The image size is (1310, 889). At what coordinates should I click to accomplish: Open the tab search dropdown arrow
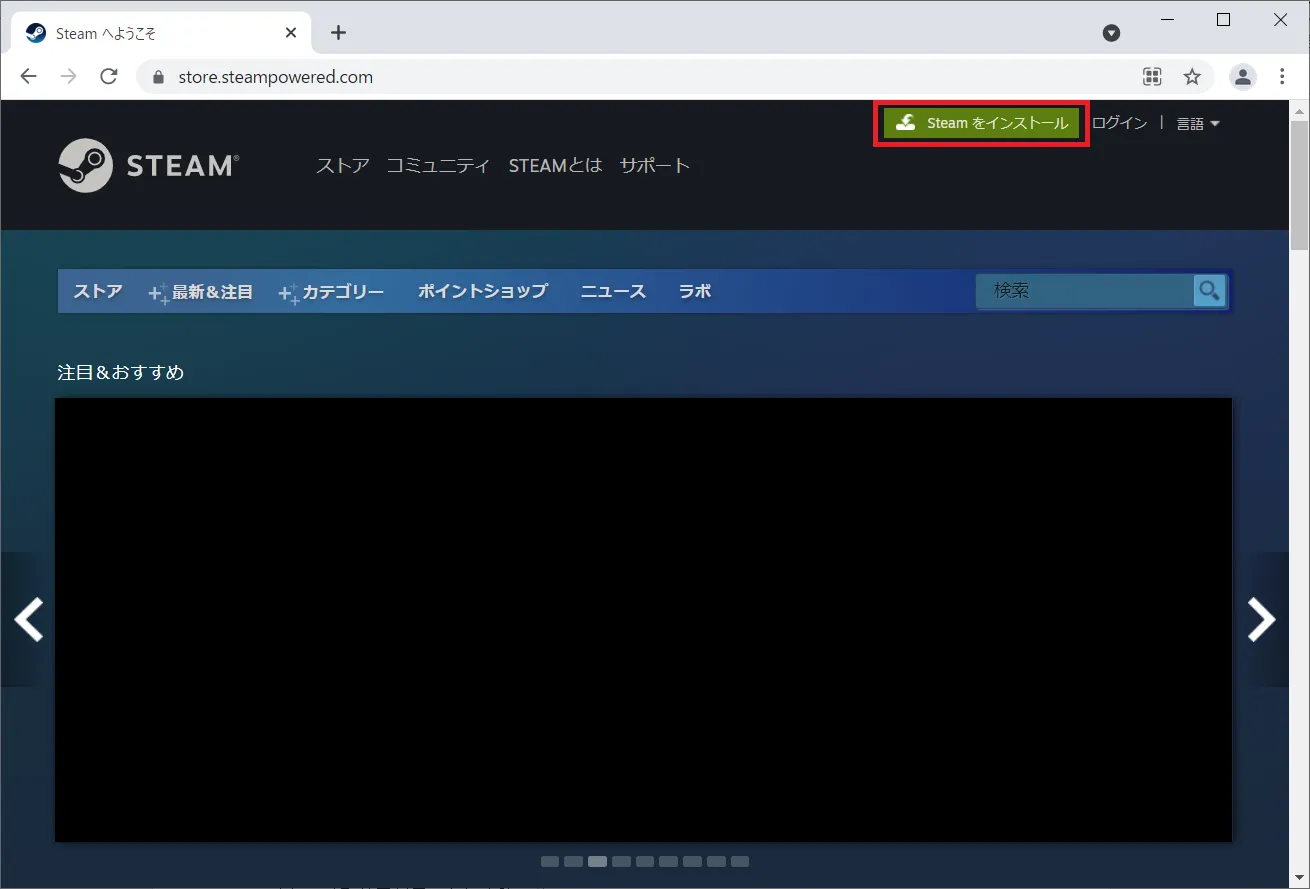click(1111, 33)
